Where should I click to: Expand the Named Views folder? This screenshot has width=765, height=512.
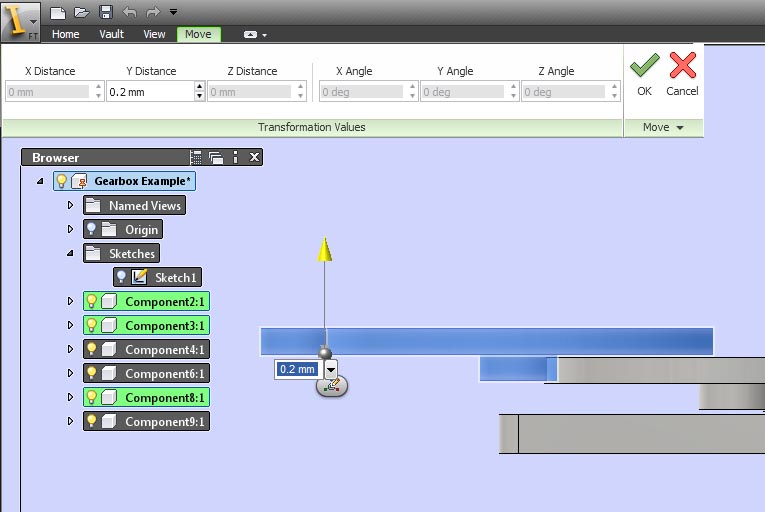pyautogui.click(x=70, y=205)
